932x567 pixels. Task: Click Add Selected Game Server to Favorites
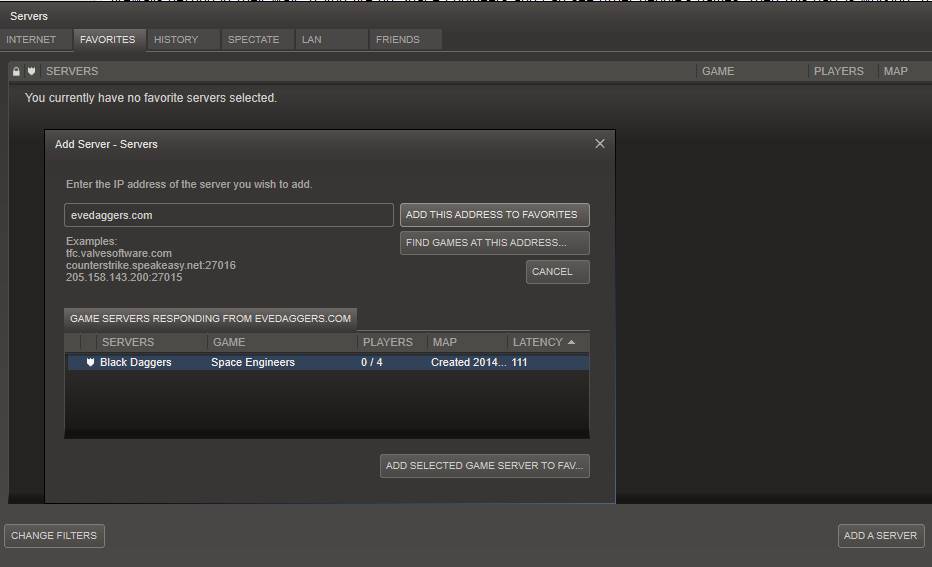click(484, 466)
